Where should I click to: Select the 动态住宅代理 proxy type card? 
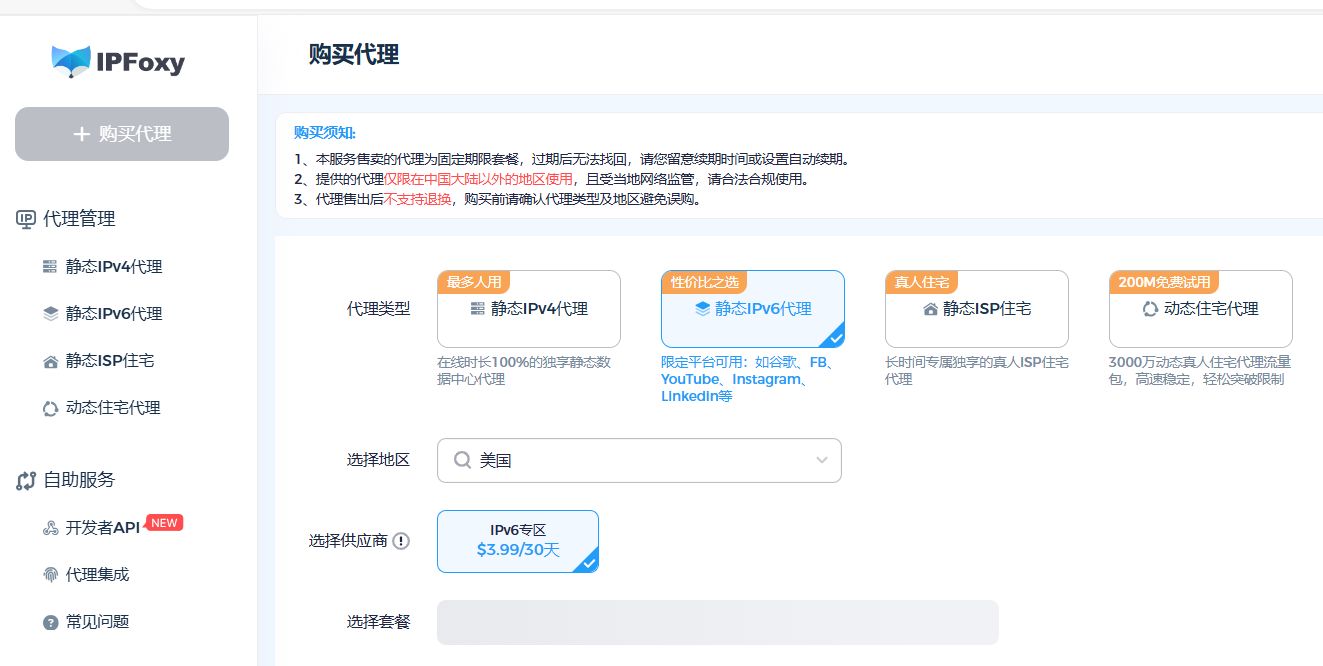(x=1201, y=309)
